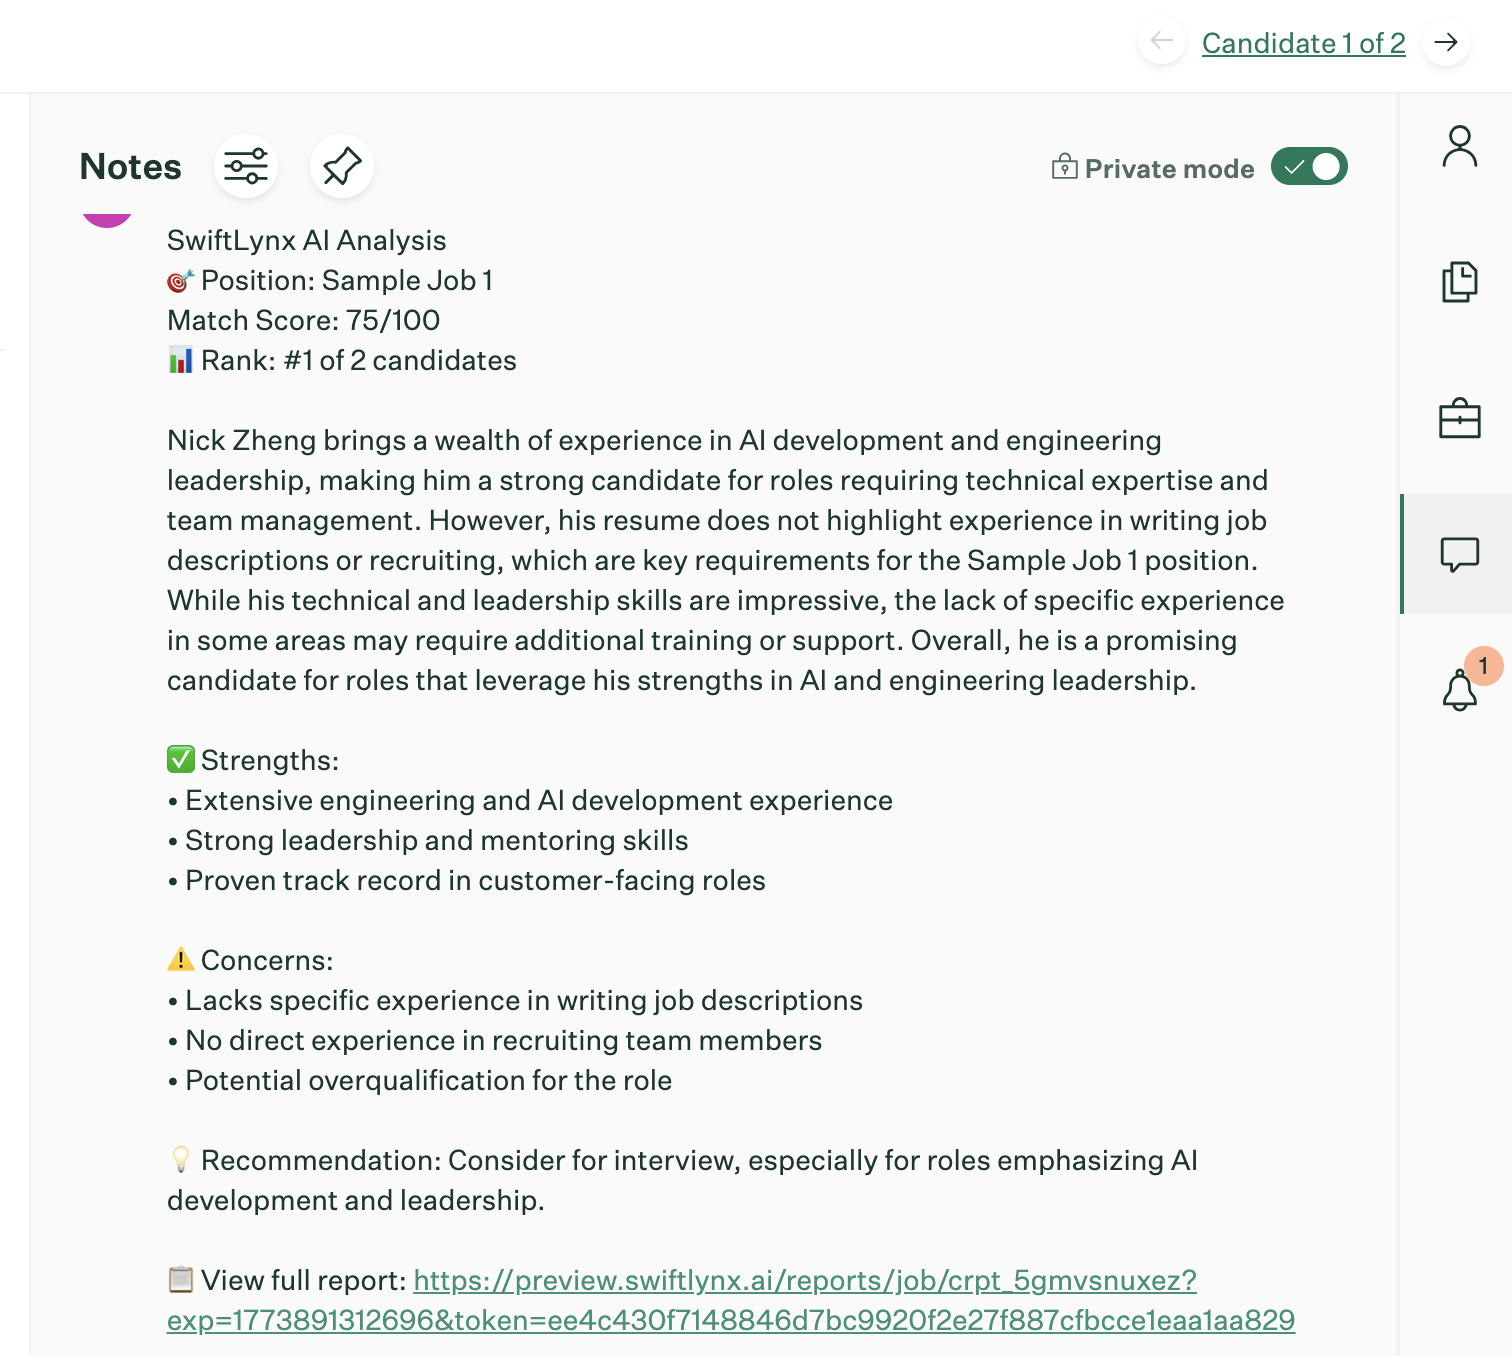
Task: Click the pin notes icon
Action: pos(342,166)
